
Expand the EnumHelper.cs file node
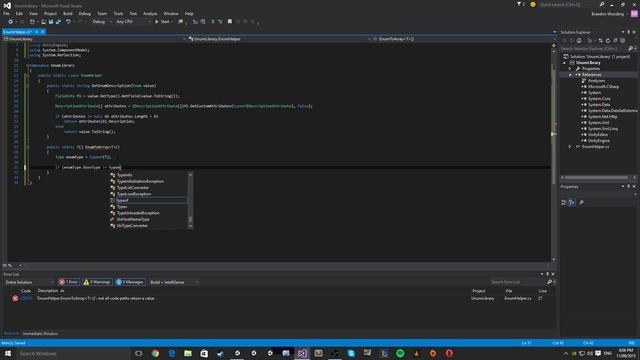pos(570,147)
